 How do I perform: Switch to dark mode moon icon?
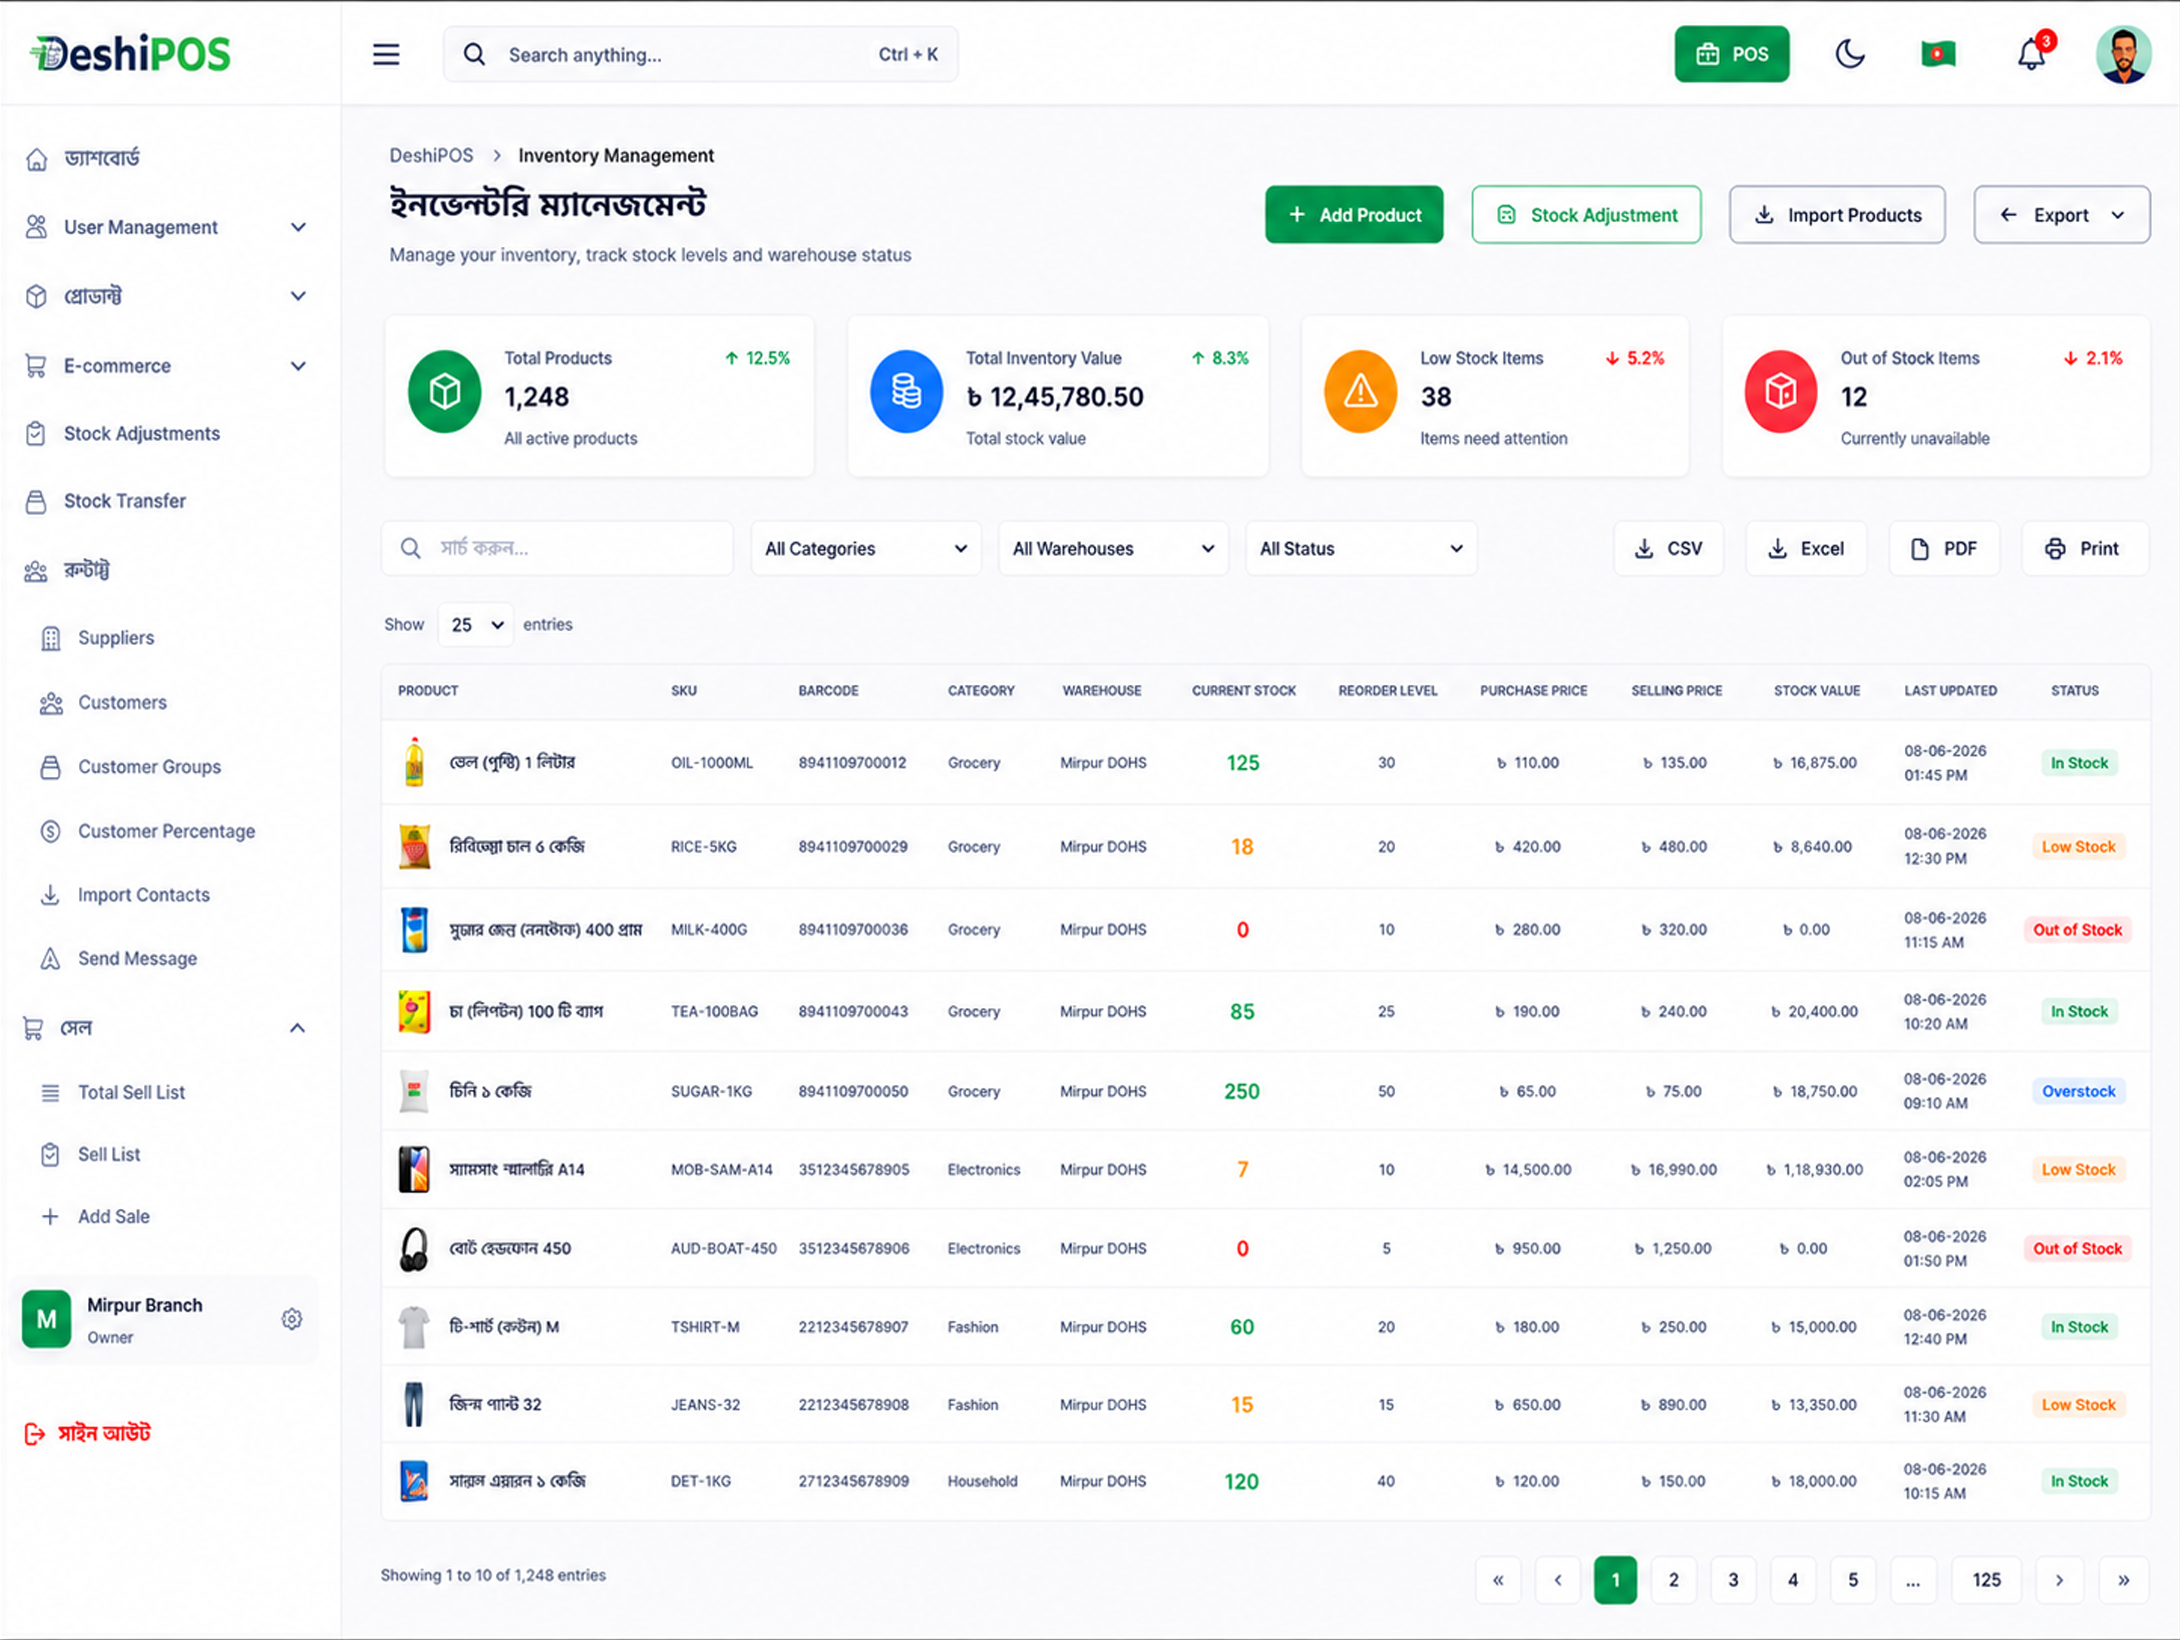coord(1850,54)
